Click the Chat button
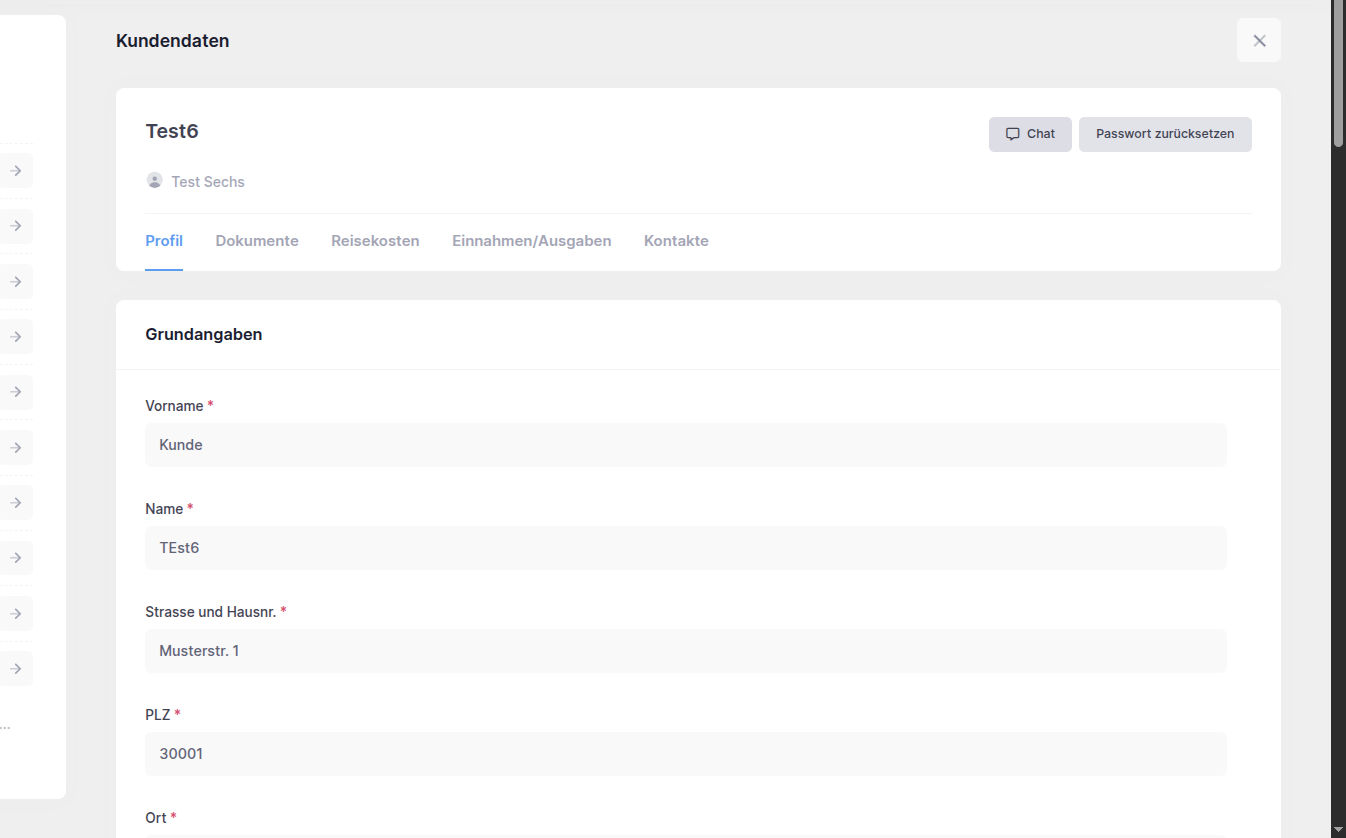The width and height of the screenshot is (1346, 838). click(x=1030, y=133)
